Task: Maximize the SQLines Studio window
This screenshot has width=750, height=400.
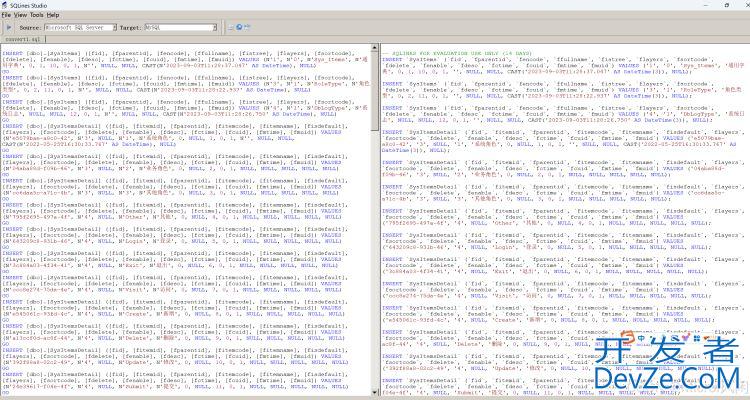Action: [727, 5]
